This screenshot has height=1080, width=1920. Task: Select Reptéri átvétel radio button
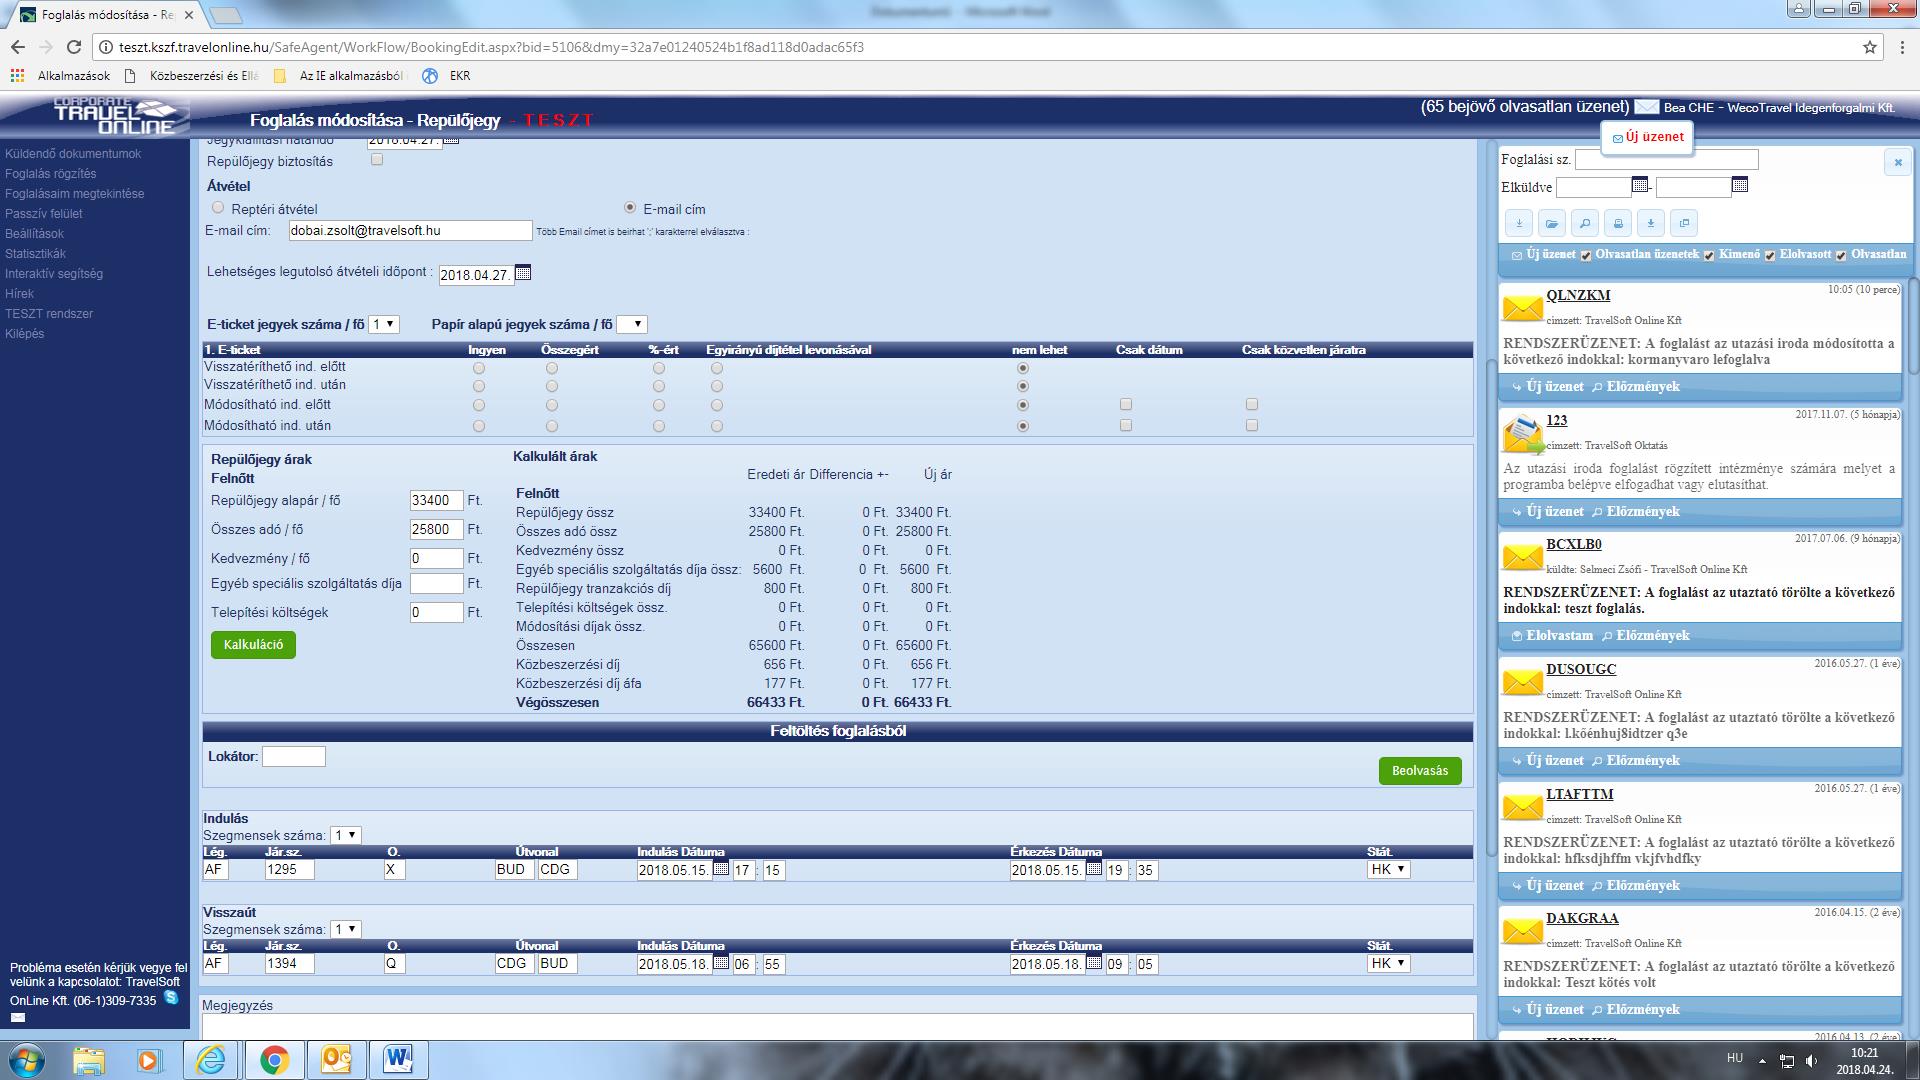point(218,208)
